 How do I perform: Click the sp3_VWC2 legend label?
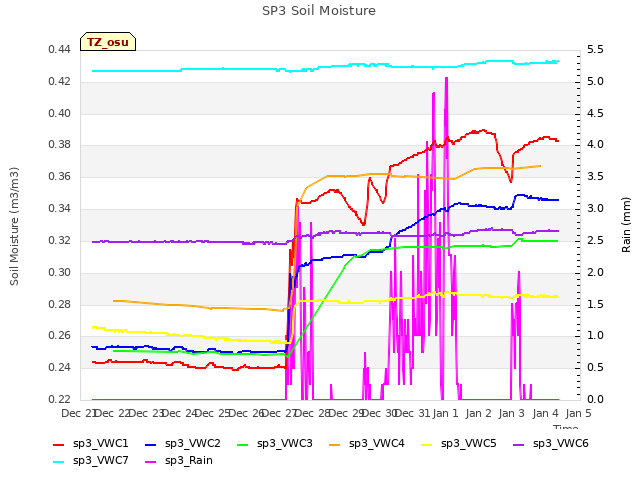[x=193, y=443]
